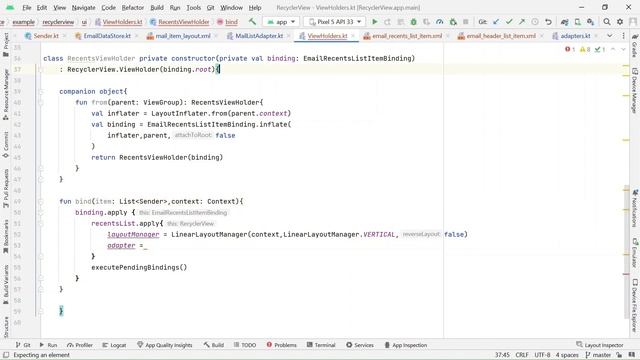Open SDK Manager toolbar icon
Image resolution: width=640 pixels, height=360 pixels.
click(x=591, y=22)
